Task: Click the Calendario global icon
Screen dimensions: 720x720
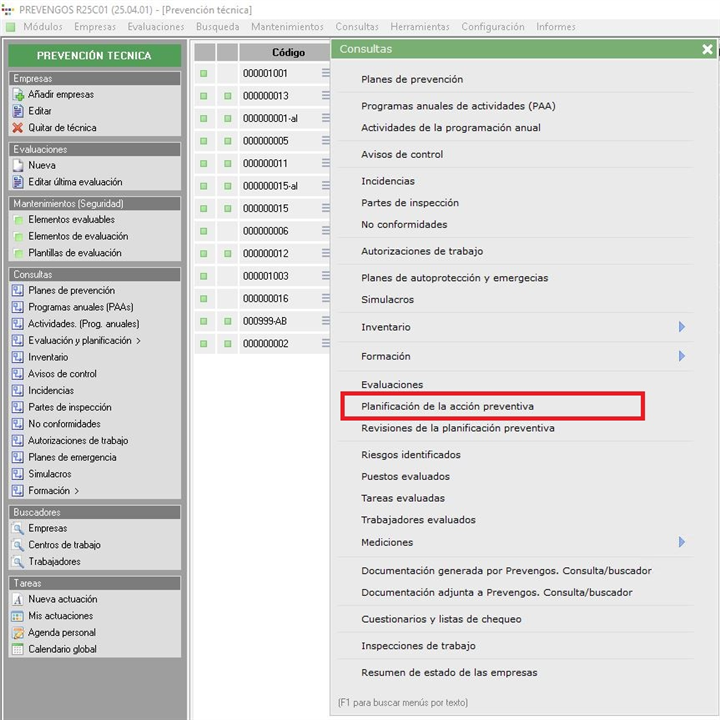Action: point(18,650)
